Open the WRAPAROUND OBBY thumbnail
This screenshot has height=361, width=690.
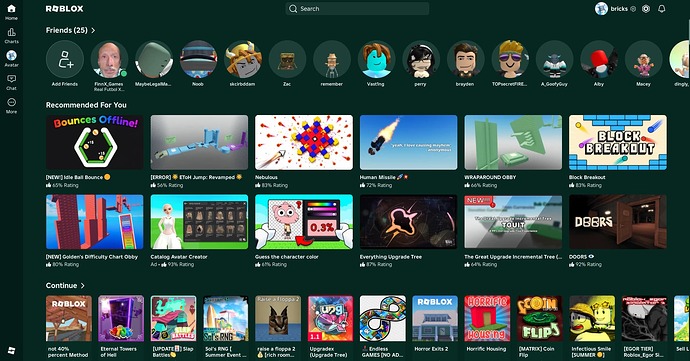(x=513, y=142)
